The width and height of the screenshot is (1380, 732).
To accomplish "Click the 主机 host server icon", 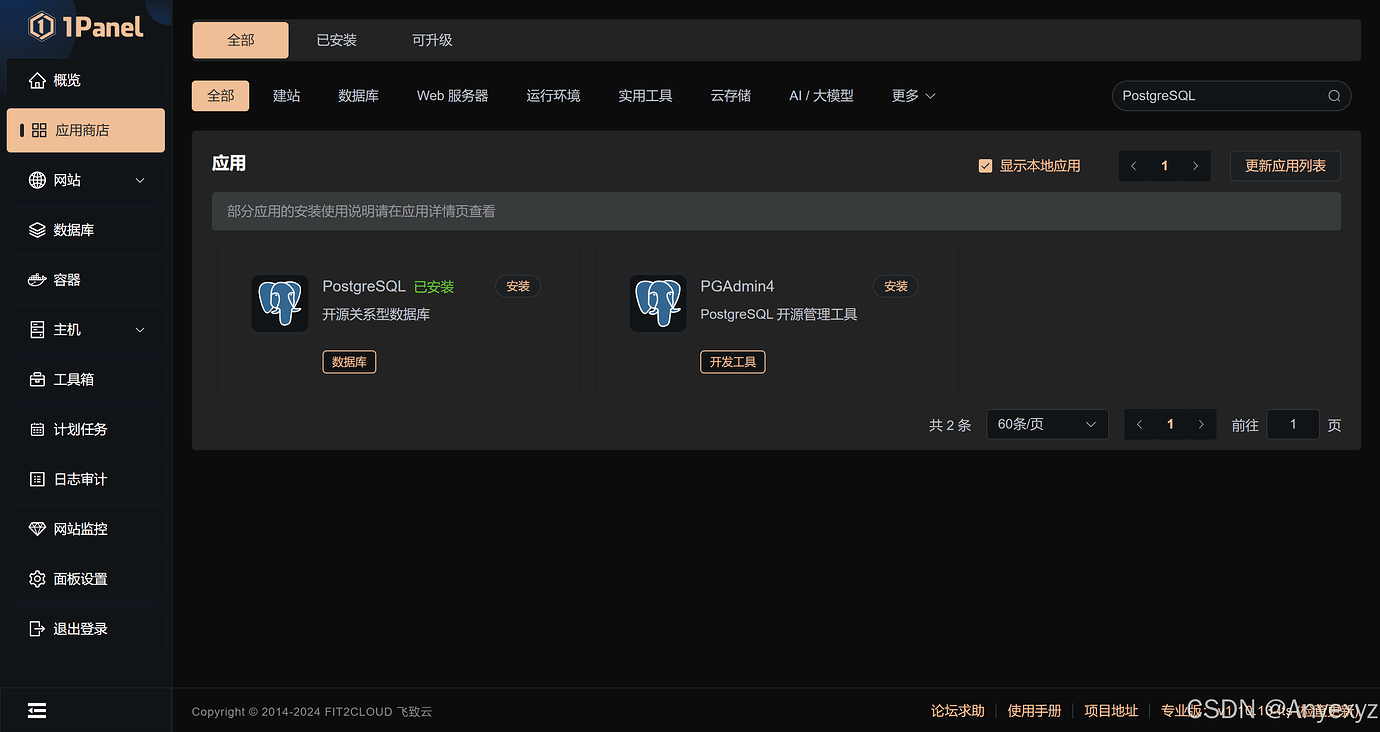I will coord(37,330).
